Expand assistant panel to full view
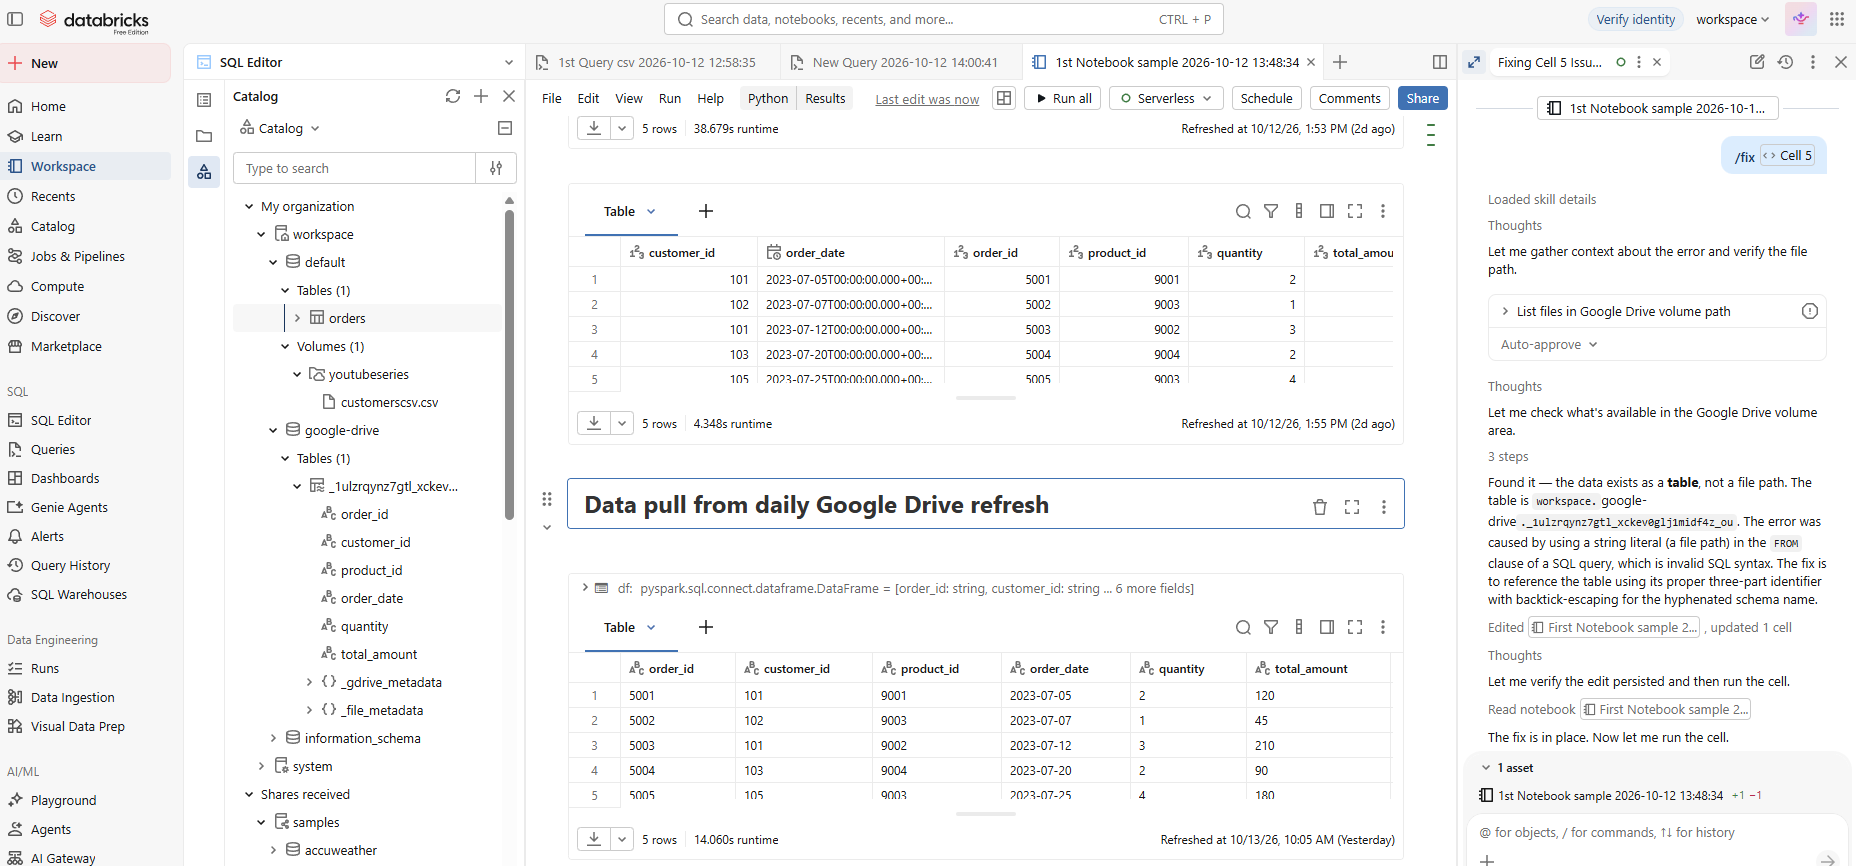This screenshot has width=1856, height=866. [1474, 62]
